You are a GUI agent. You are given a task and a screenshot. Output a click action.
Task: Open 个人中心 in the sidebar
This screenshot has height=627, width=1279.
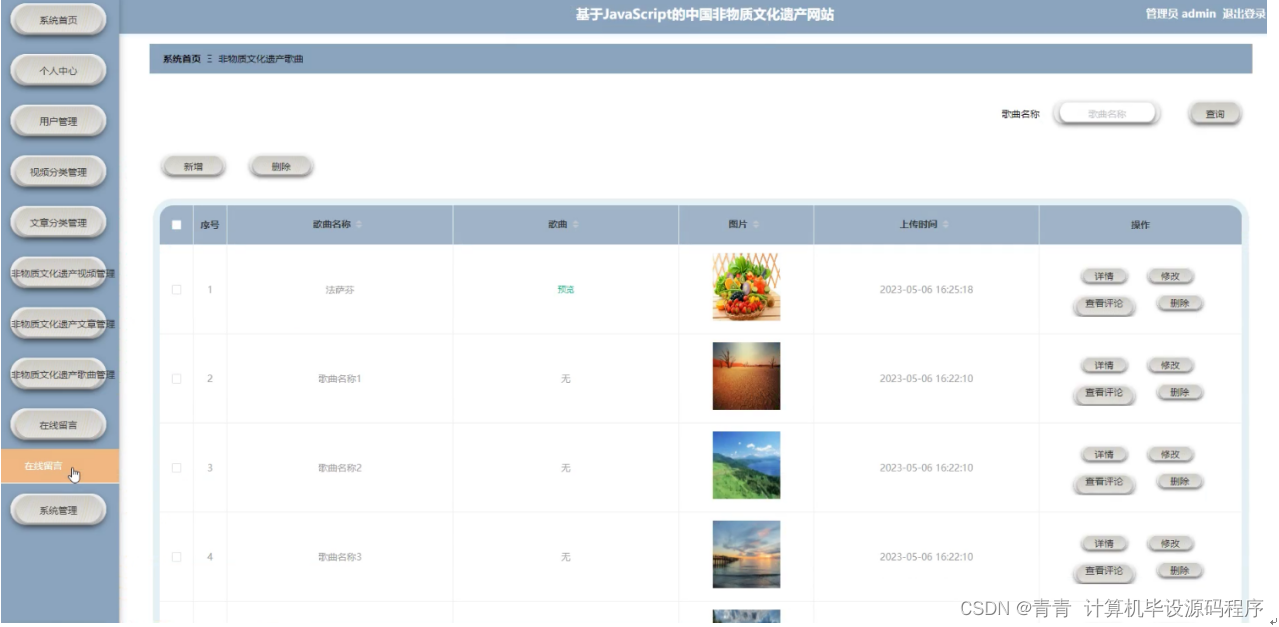click(58, 70)
